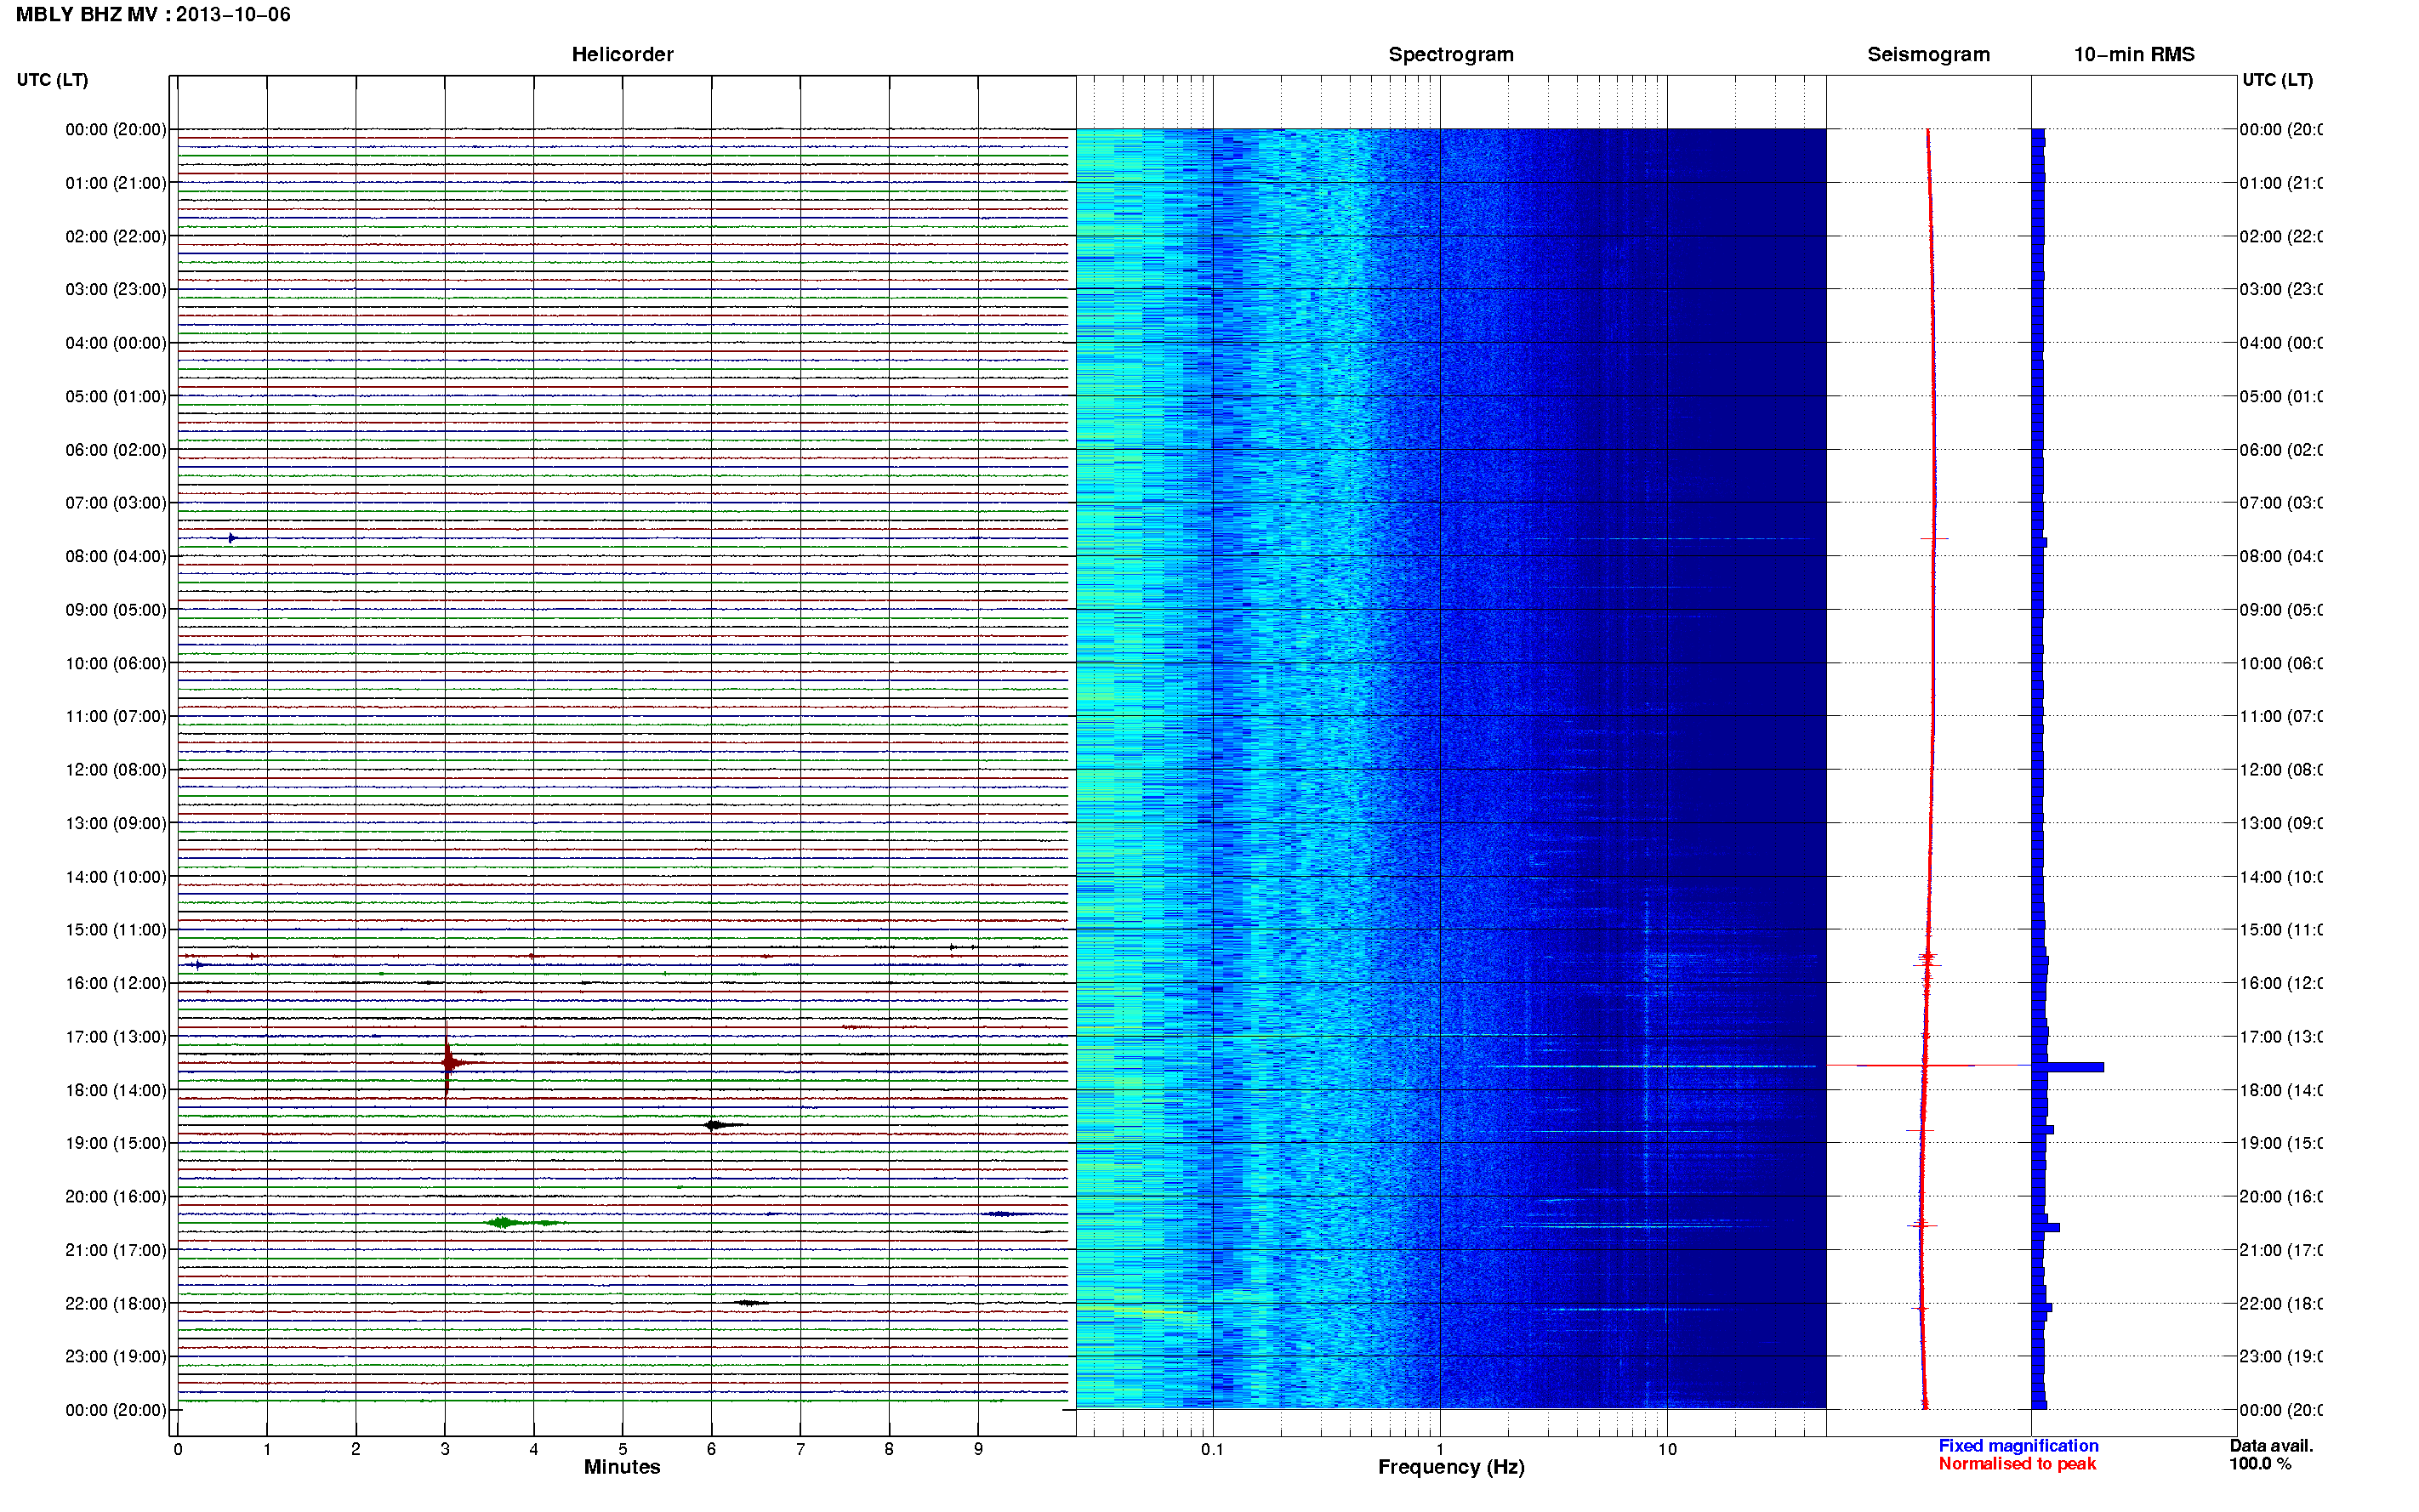Click the left 06:00 (02:00) time label

tap(116, 450)
